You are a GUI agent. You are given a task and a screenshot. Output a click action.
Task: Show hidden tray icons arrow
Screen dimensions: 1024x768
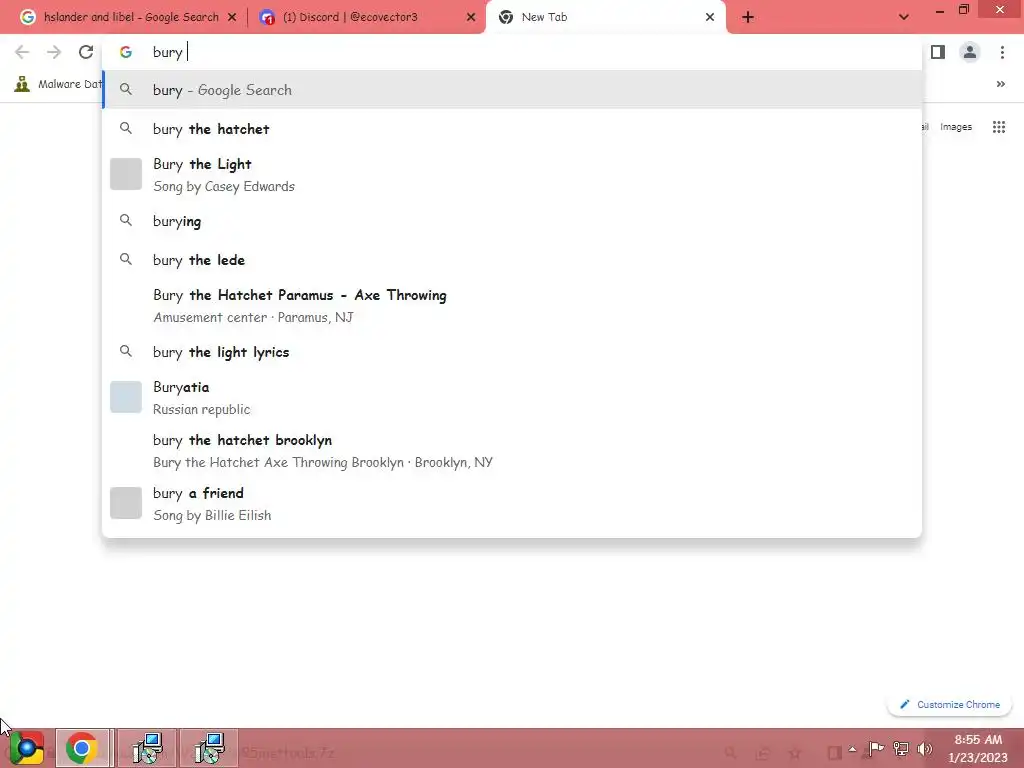coord(852,749)
